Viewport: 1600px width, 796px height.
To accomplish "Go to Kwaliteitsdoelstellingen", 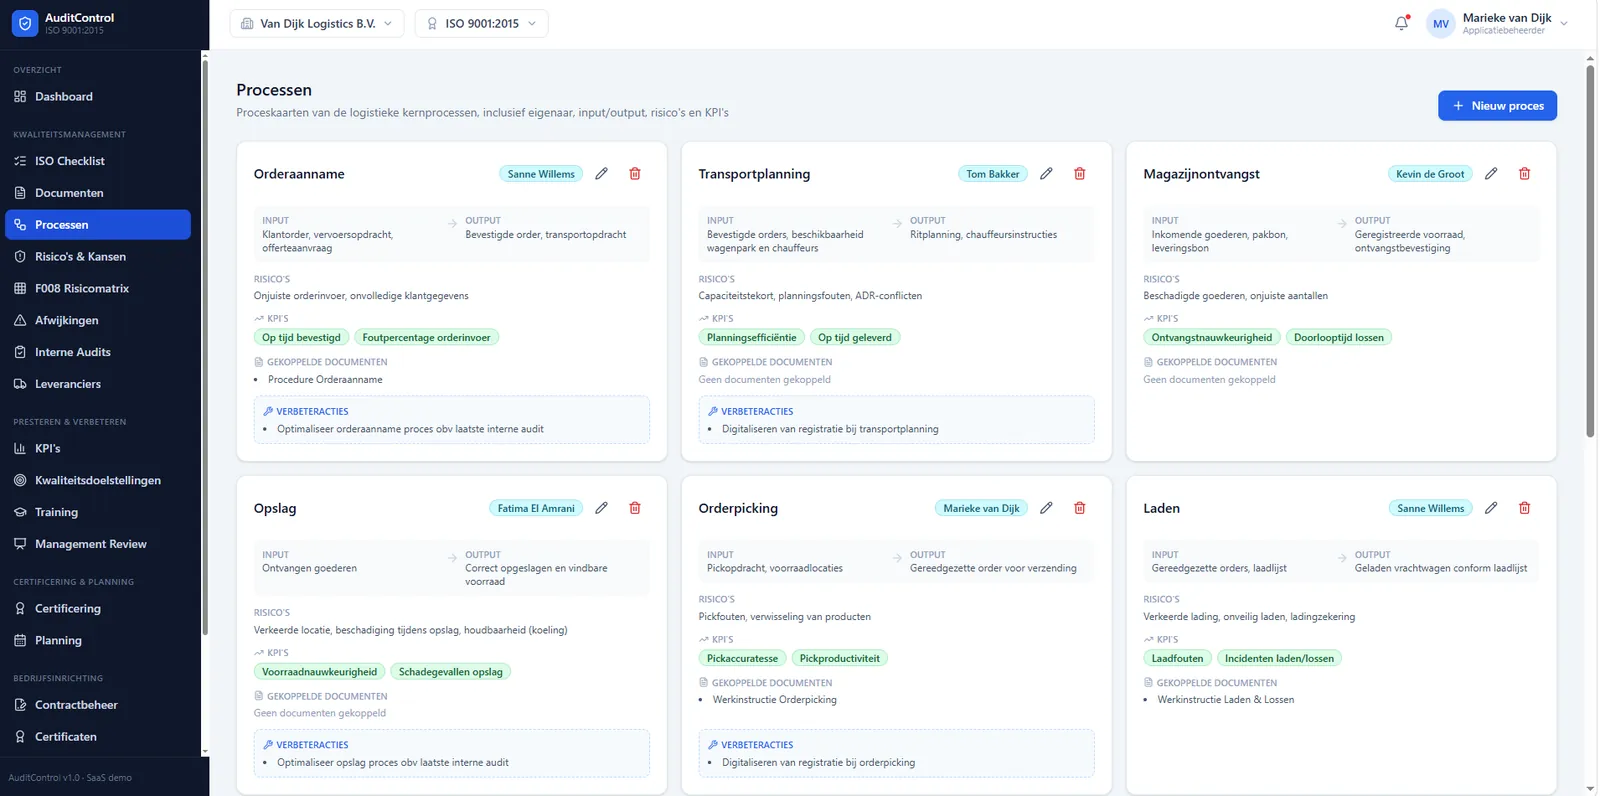I will (x=98, y=481).
